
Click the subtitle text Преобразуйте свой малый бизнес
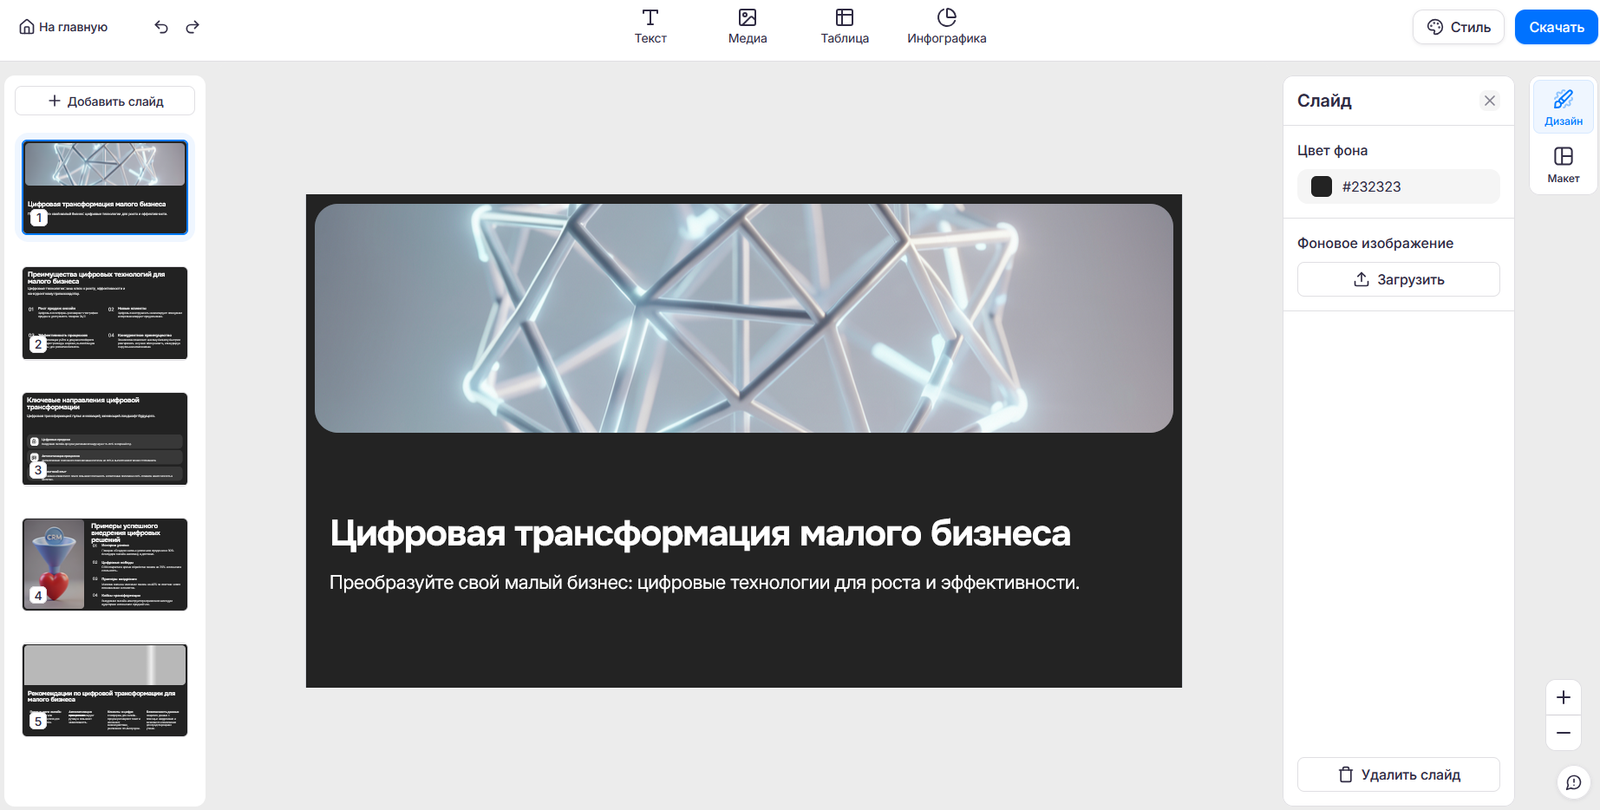[x=704, y=582]
